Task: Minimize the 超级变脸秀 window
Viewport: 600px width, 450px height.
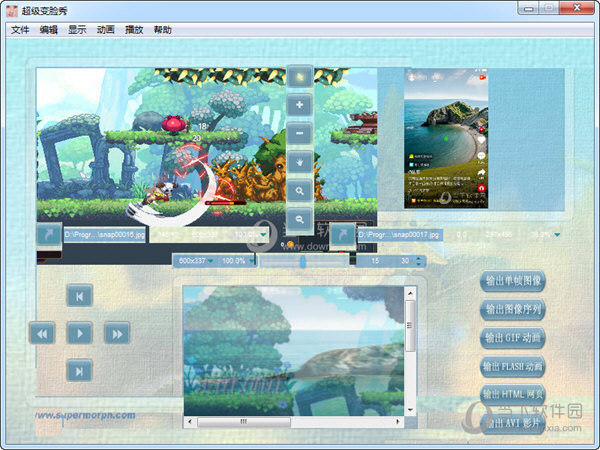Action: [x=528, y=8]
